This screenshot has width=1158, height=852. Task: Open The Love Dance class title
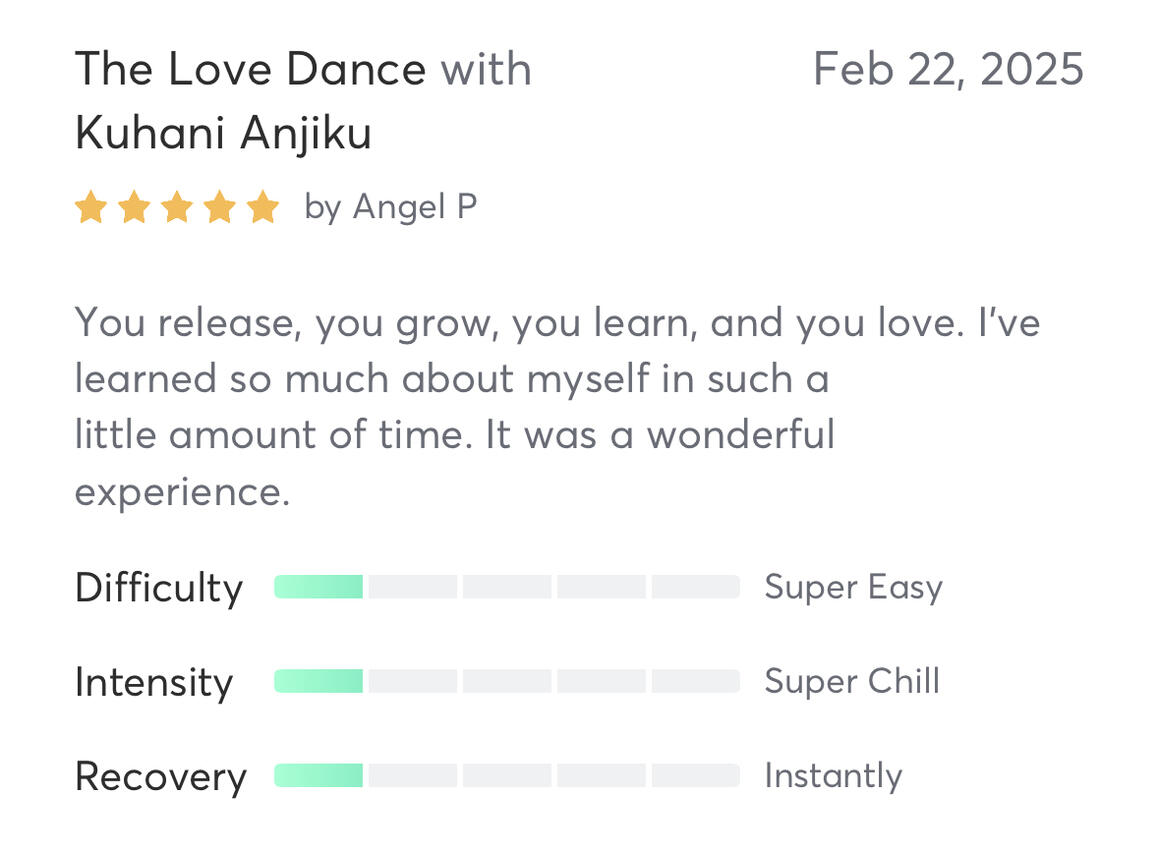coord(250,69)
